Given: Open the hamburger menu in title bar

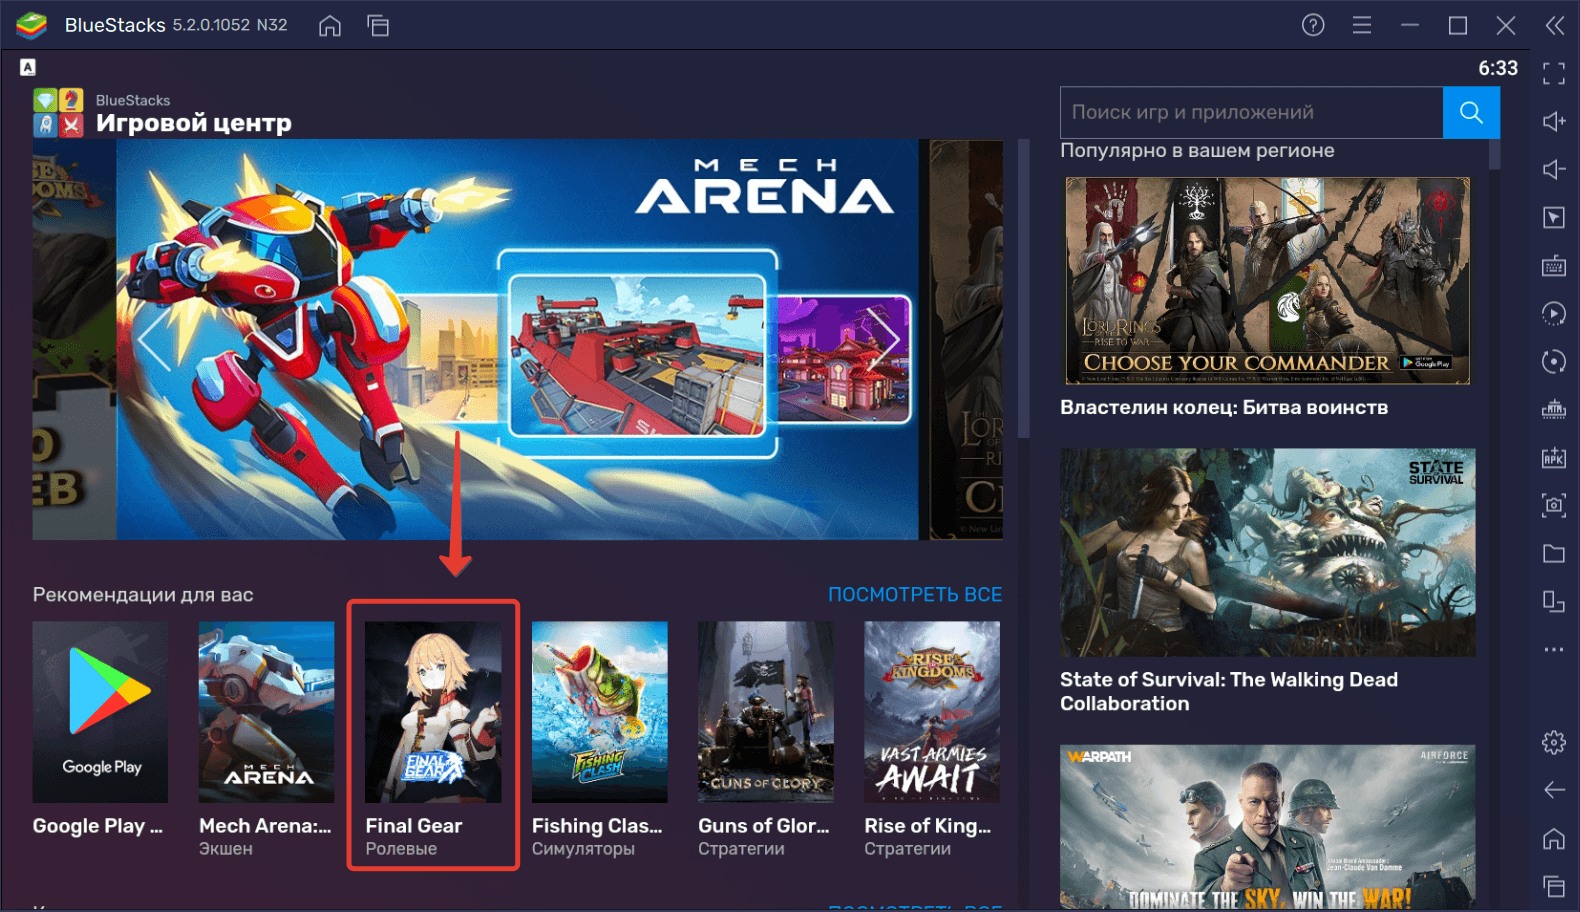Looking at the screenshot, I should click(1362, 25).
